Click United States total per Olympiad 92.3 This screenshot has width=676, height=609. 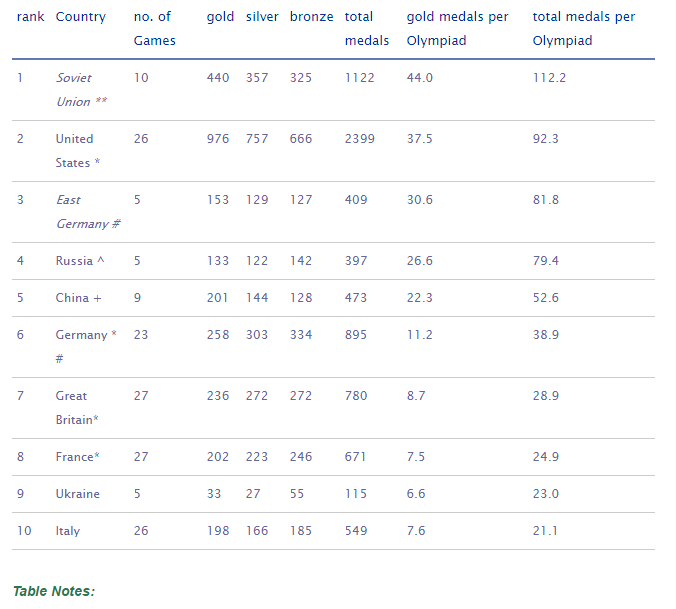[545, 139]
